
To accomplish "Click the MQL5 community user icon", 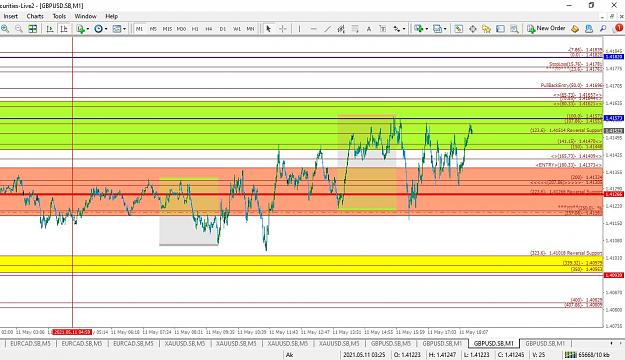I will [x=589, y=29].
